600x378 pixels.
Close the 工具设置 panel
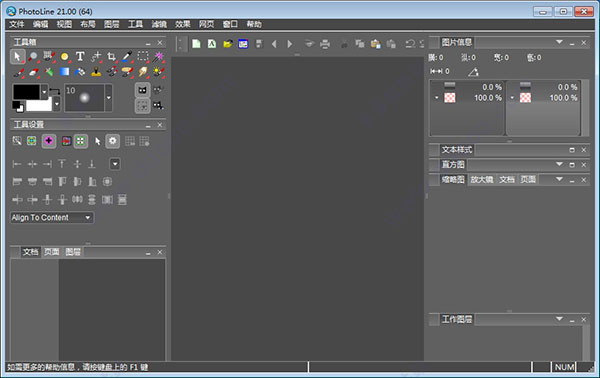160,125
